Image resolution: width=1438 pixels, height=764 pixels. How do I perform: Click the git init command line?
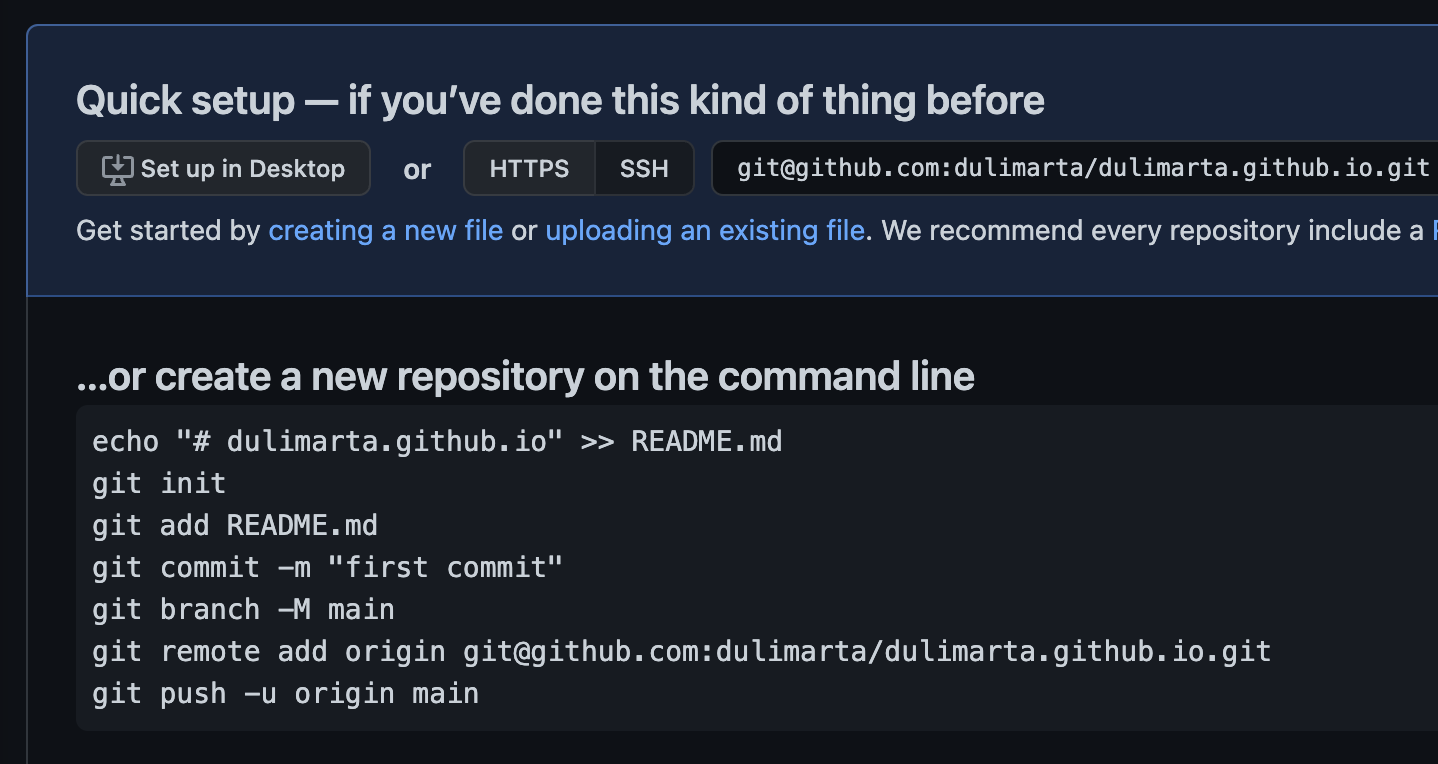click(x=159, y=483)
